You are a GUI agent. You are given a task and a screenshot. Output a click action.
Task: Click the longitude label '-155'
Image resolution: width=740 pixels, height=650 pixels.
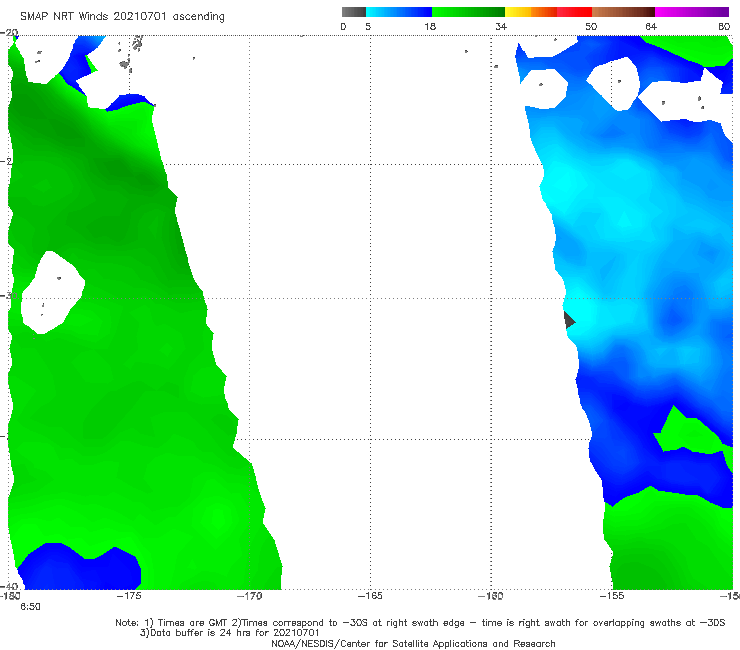click(612, 596)
